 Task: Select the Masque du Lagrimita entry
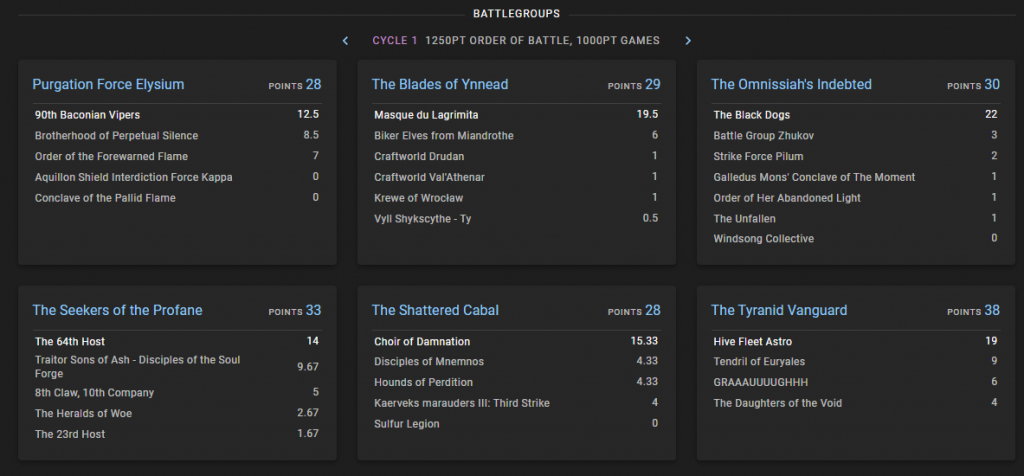(426, 115)
